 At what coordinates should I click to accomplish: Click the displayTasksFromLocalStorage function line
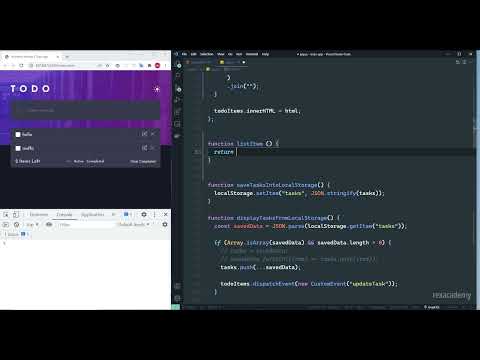tap(274, 218)
